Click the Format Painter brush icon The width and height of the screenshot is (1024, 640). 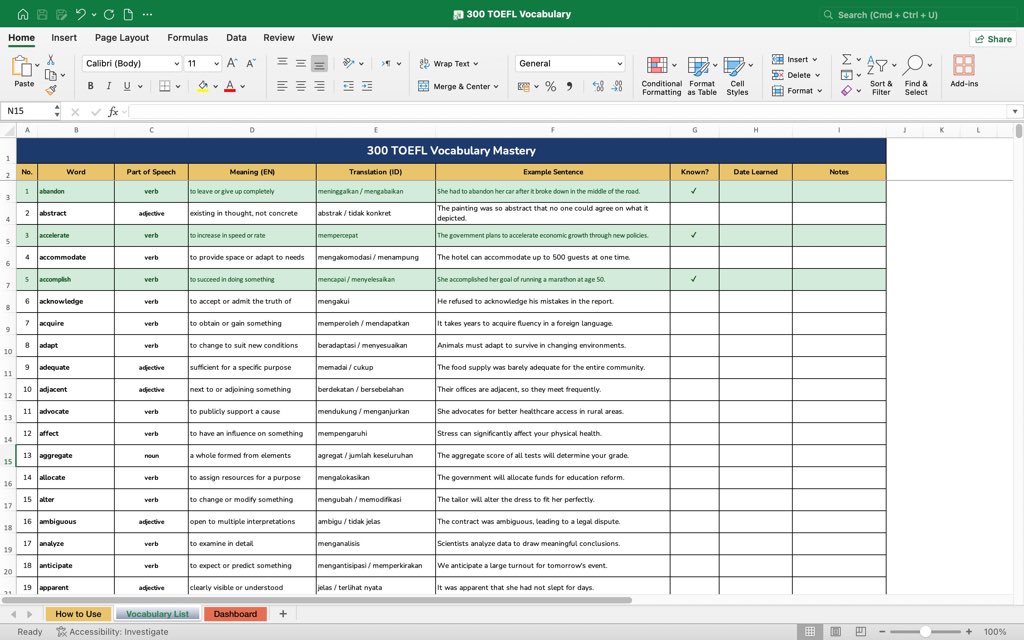[51, 89]
